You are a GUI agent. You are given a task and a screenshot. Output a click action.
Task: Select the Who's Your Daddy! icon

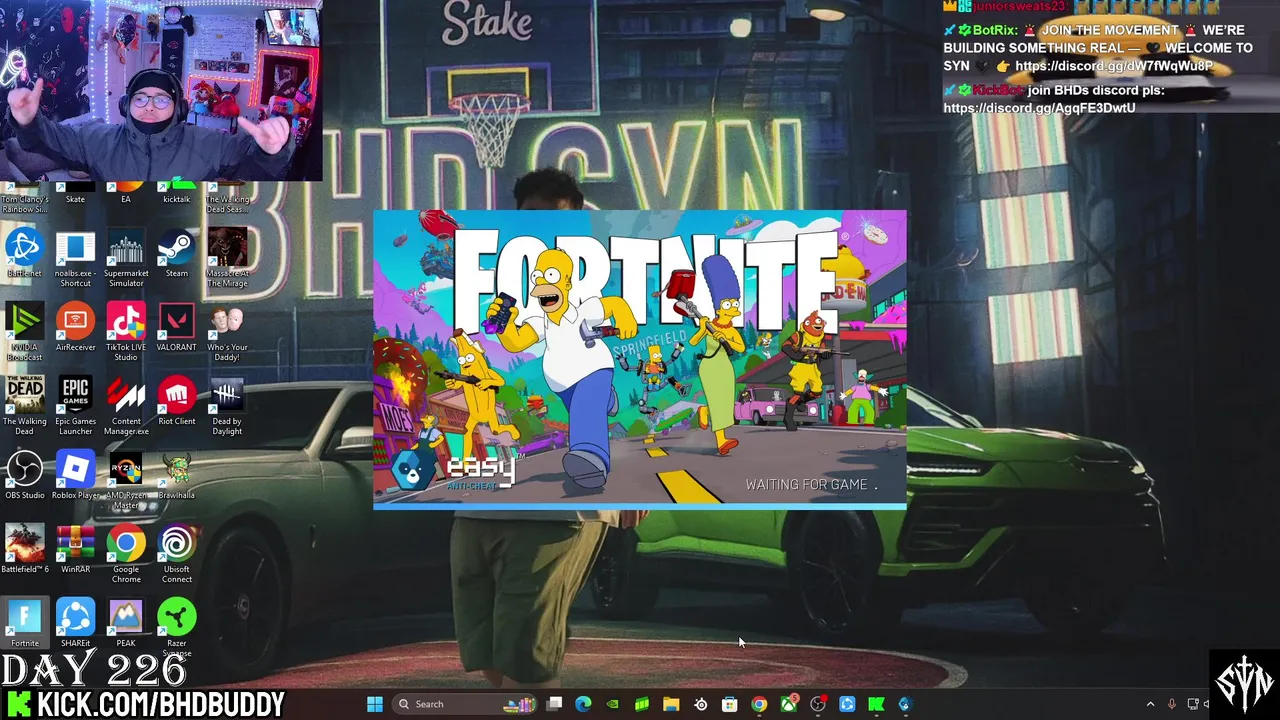coord(227,332)
